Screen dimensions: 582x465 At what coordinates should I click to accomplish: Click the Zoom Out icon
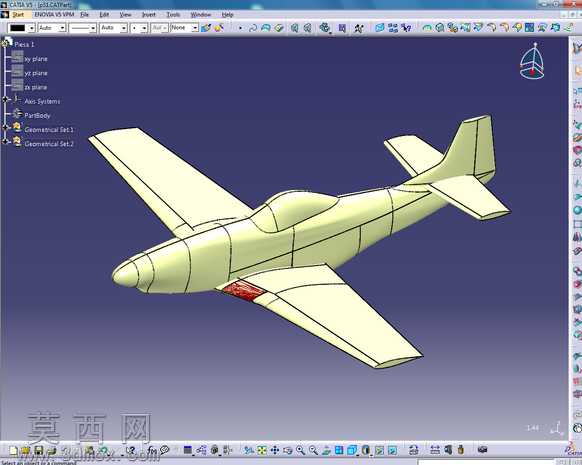point(313,451)
